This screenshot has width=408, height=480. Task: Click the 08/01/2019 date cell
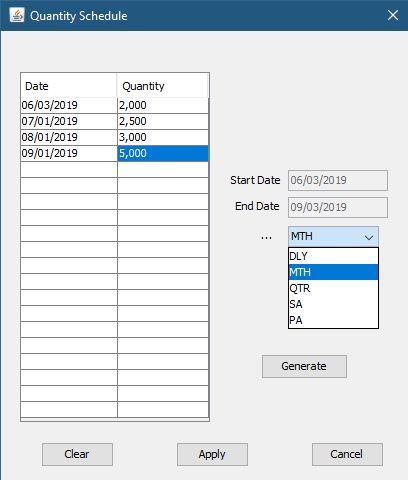[69, 137]
